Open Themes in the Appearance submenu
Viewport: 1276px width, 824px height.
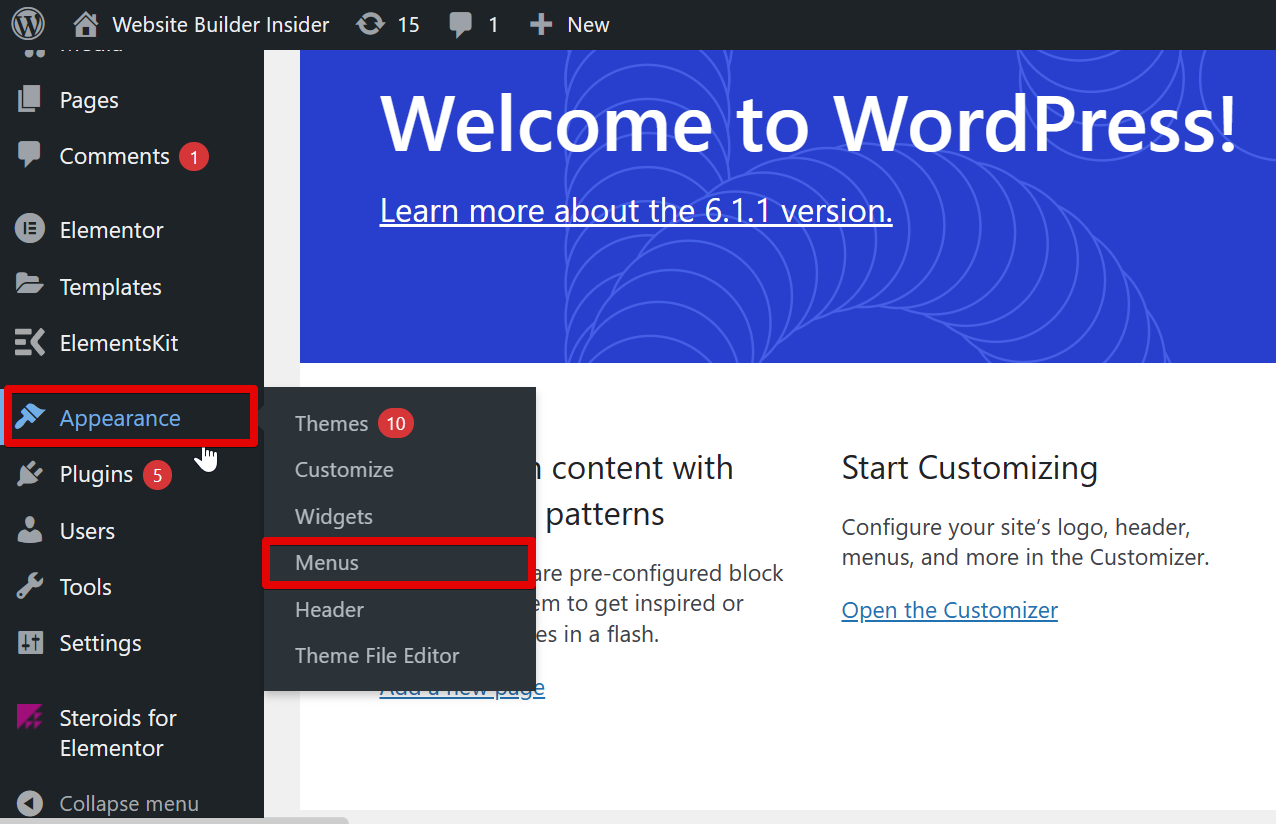coord(332,424)
